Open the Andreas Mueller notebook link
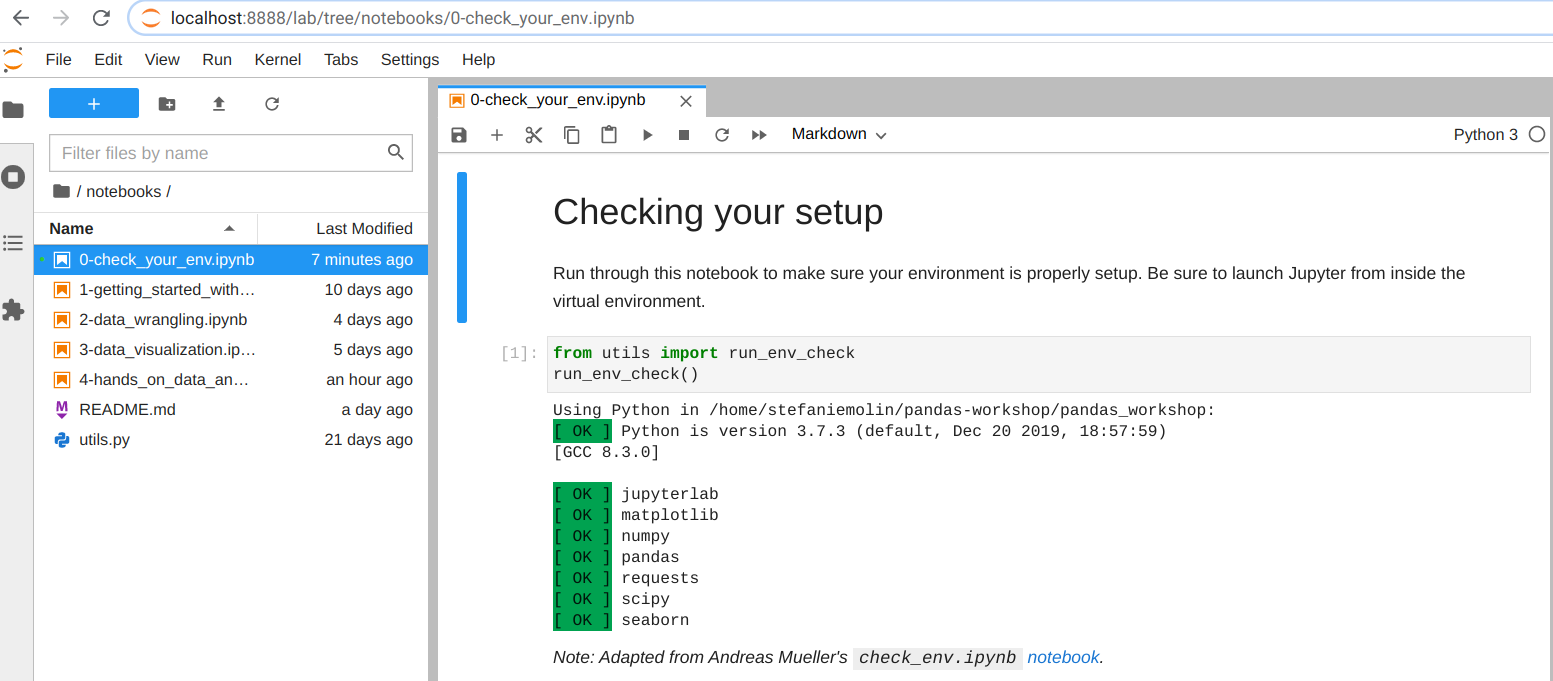Screen dimensions: 1553x681 click(x=1063, y=658)
